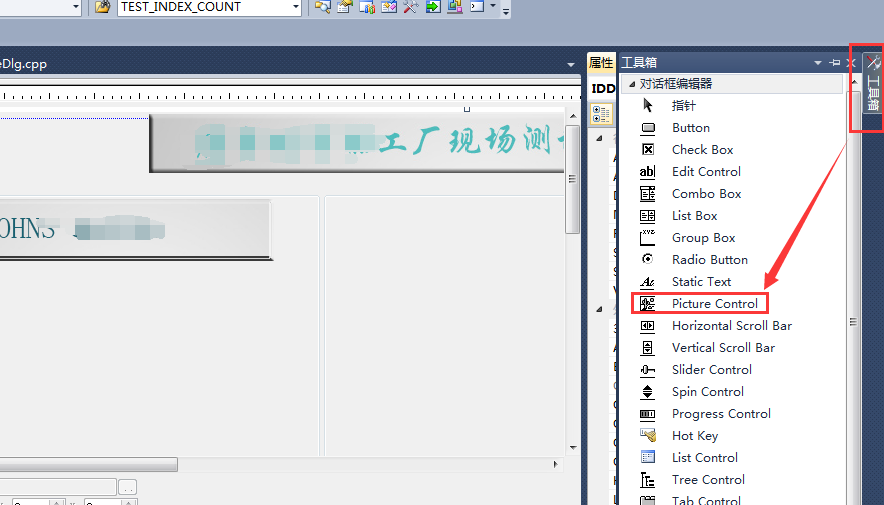Viewport: 884px width, 505px height.
Task: Click the dialog editor scroll up arrow
Action: tap(573, 116)
